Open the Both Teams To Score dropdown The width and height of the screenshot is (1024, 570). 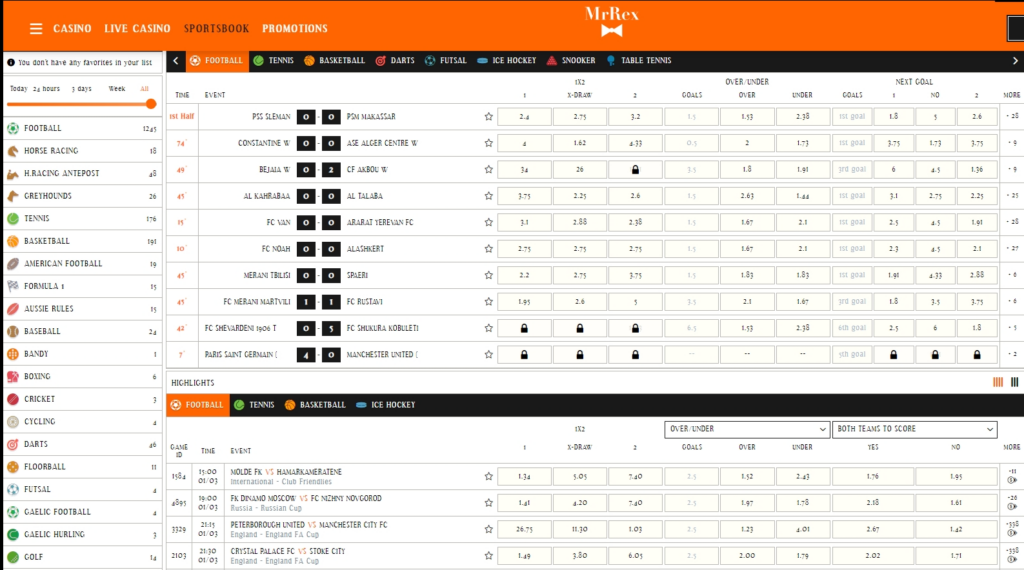(x=914, y=429)
